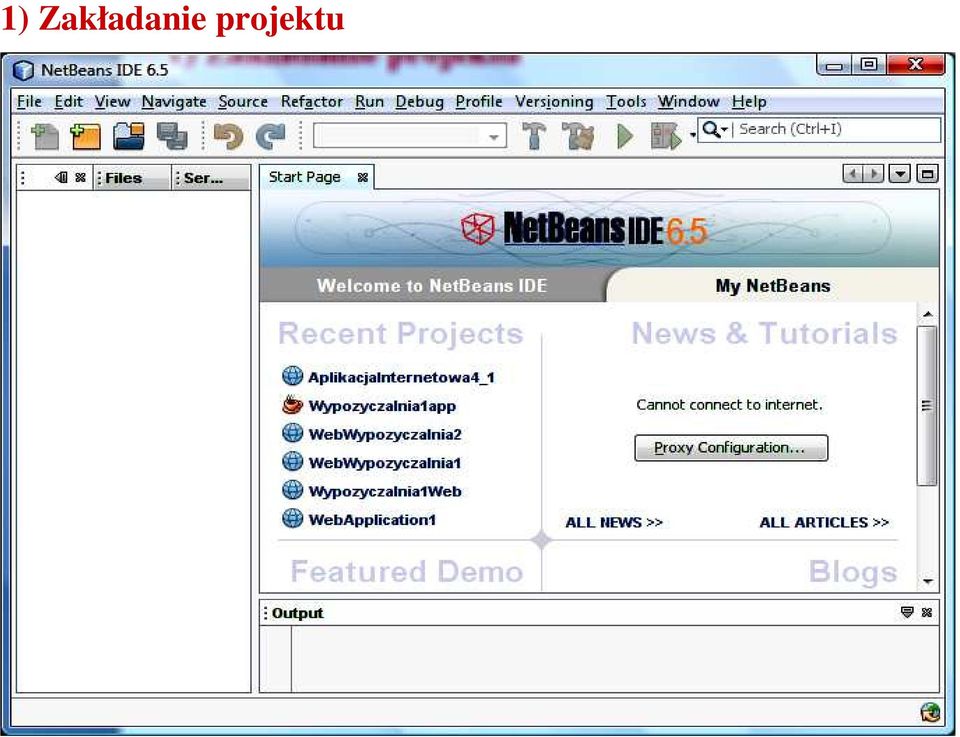The width and height of the screenshot is (960, 737).
Task: Open the ALL NEWS >> link
Action: click(x=614, y=522)
